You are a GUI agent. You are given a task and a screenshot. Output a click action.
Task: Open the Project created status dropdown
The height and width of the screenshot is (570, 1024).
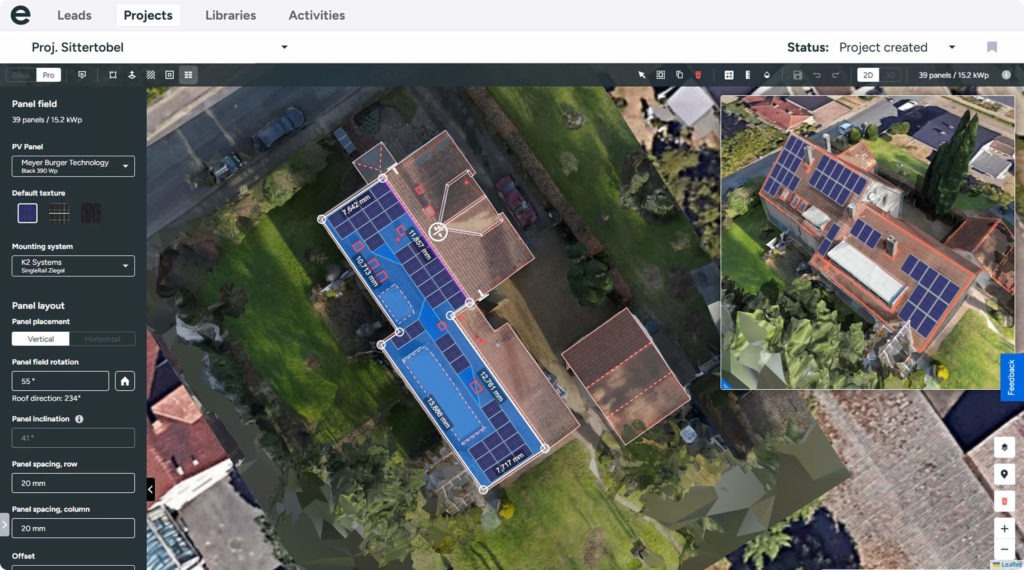click(x=896, y=47)
